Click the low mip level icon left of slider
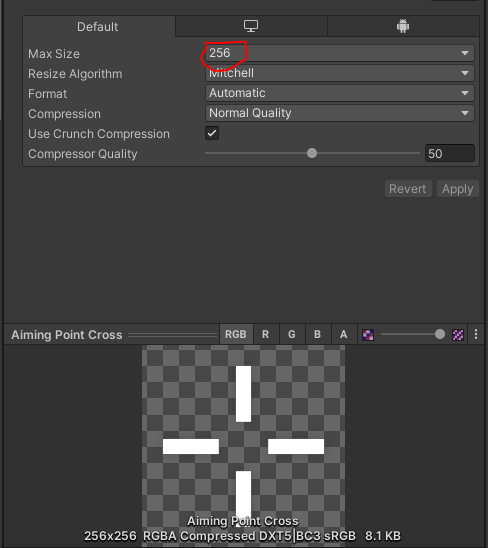The image size is (488, 548). pos(368,335)
